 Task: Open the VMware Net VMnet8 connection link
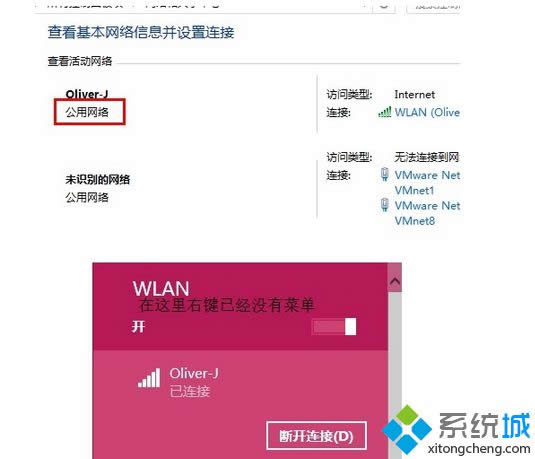click(427, 213)
